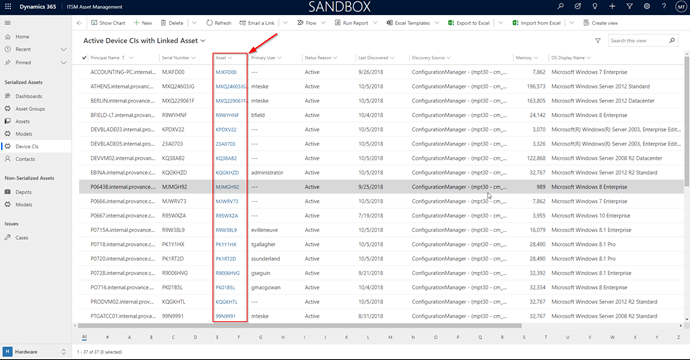Image resolution: width=690 pixels, height=360 pixels.
Task: Click the ACCOUNTING-PC.internal principal name cell
Action: [123, 72]
